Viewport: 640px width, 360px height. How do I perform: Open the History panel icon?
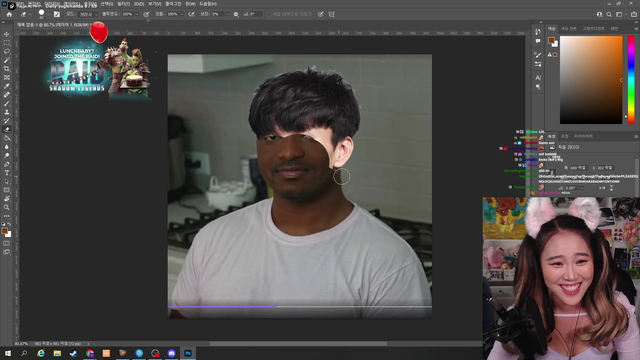[538, 32]
